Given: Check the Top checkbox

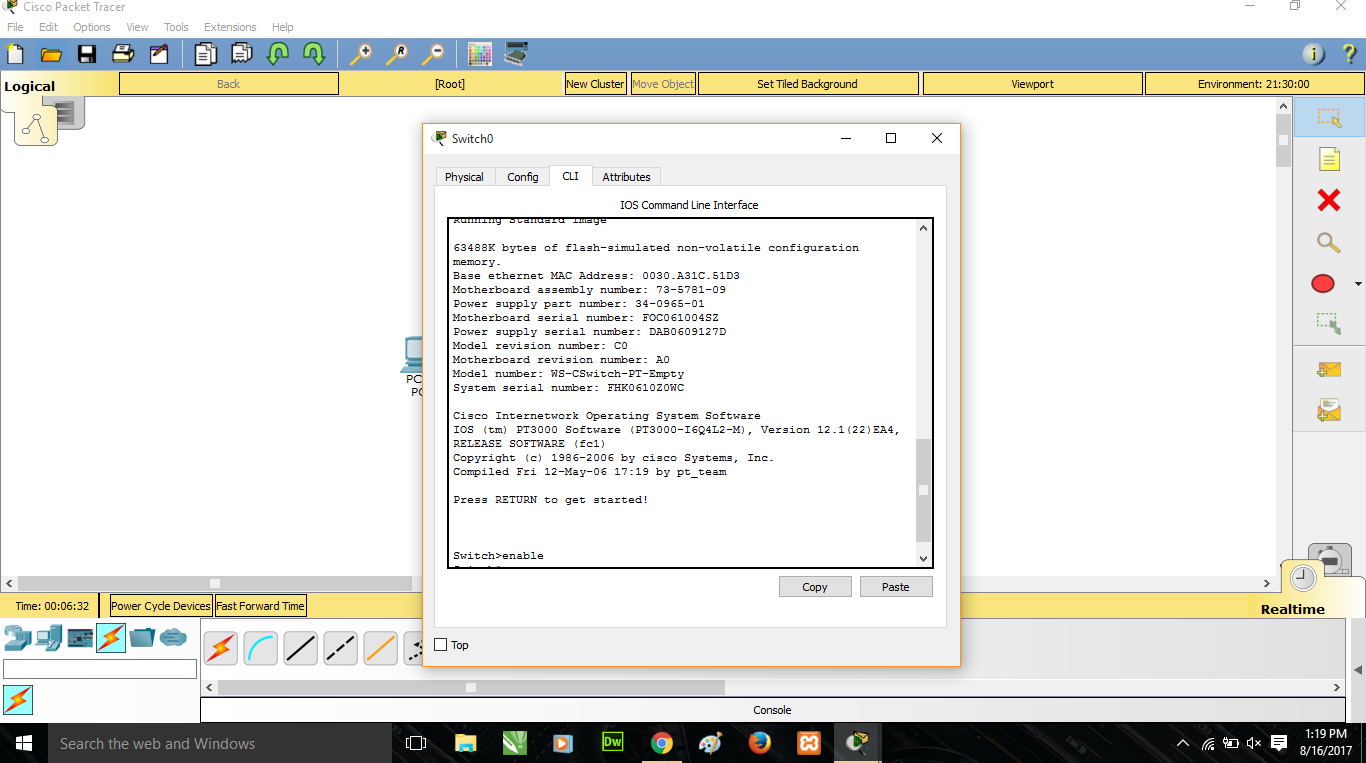Looking at the screenshot, I should 438,645.
